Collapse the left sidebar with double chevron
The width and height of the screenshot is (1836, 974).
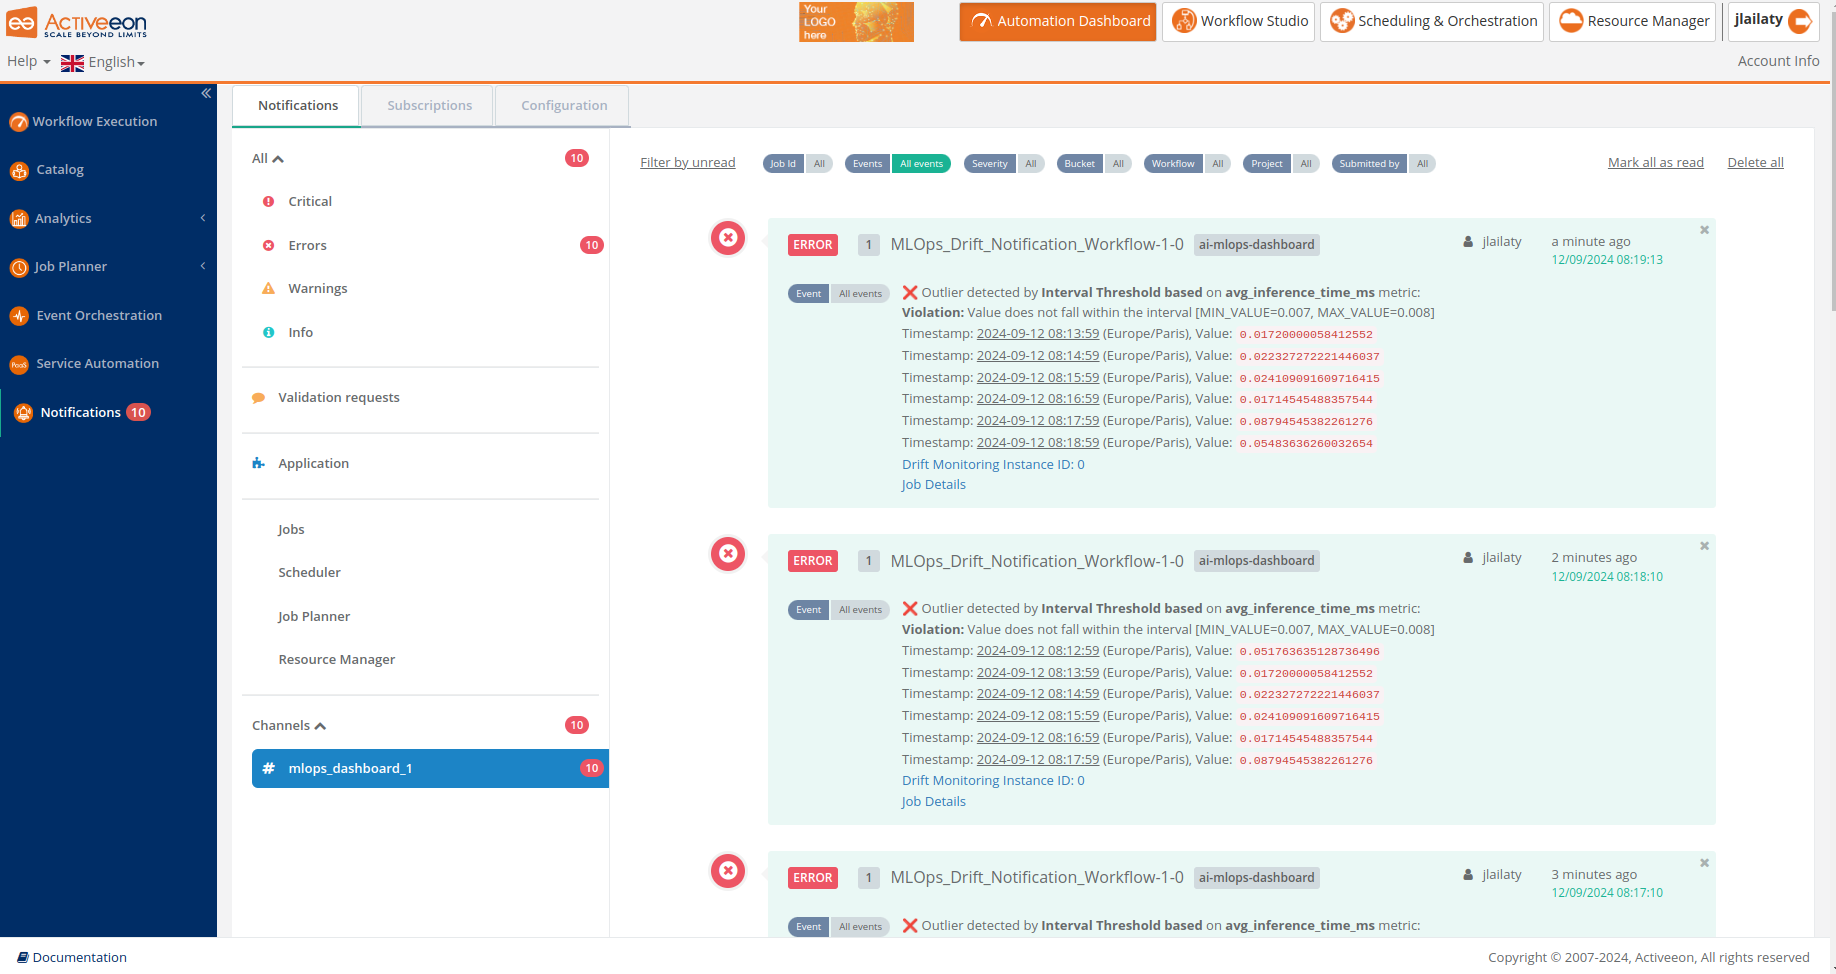205,93
